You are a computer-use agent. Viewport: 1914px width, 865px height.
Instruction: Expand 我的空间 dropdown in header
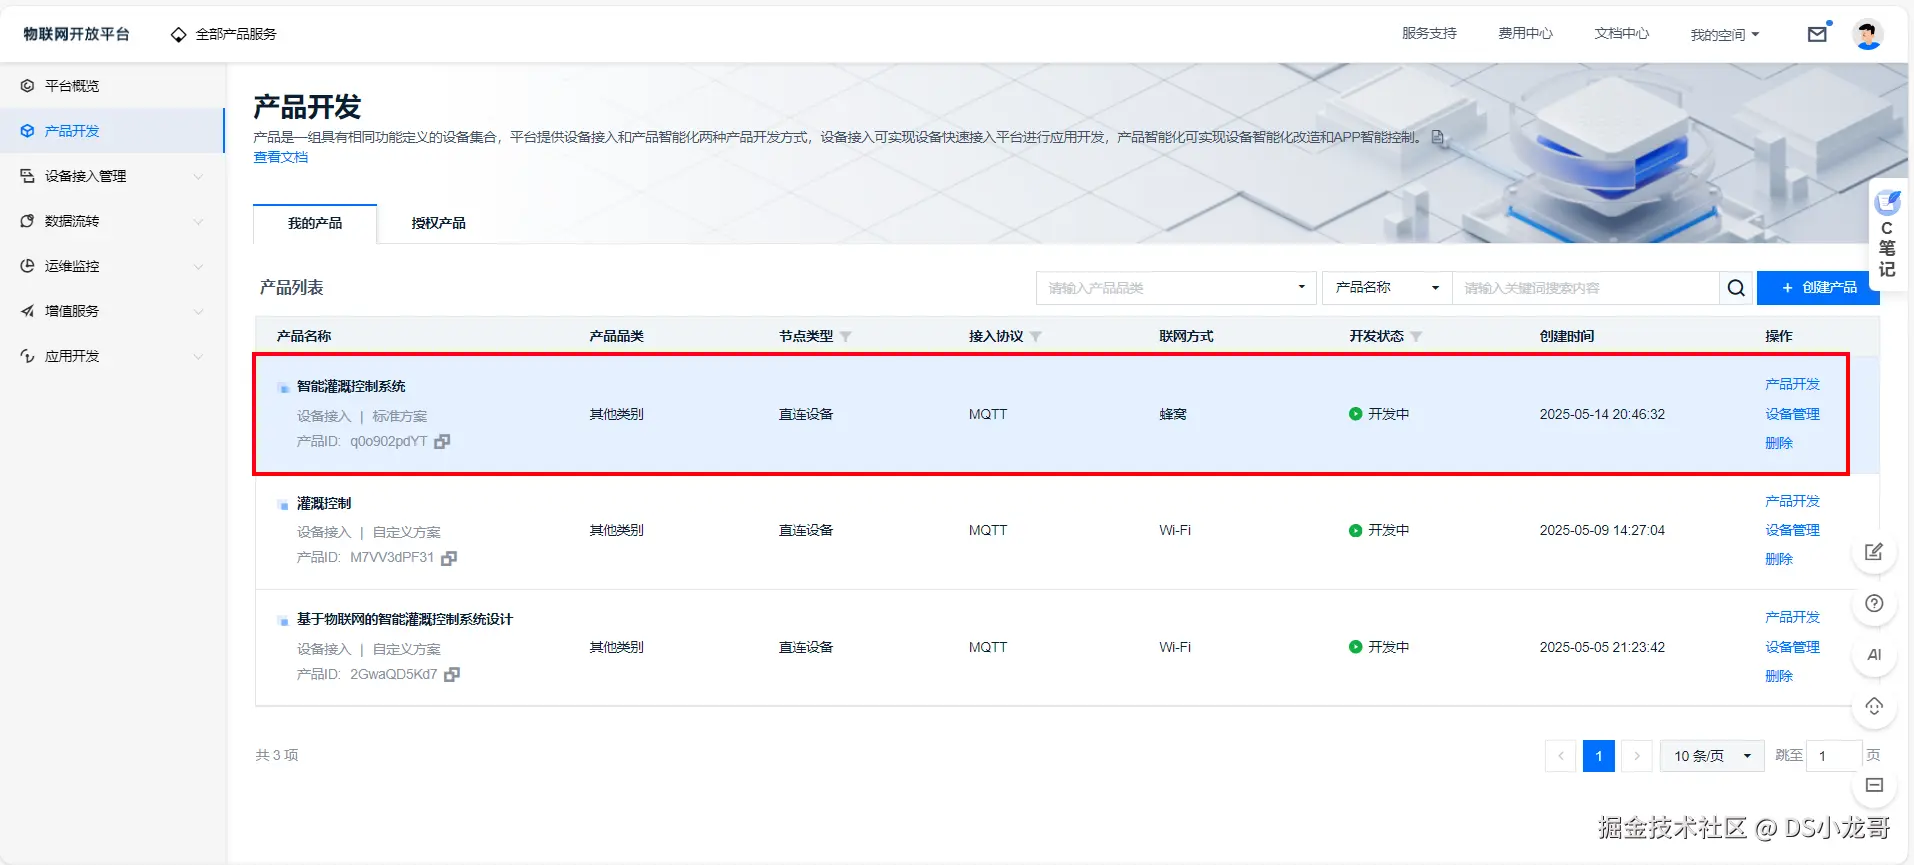[x=1725, y=35]
